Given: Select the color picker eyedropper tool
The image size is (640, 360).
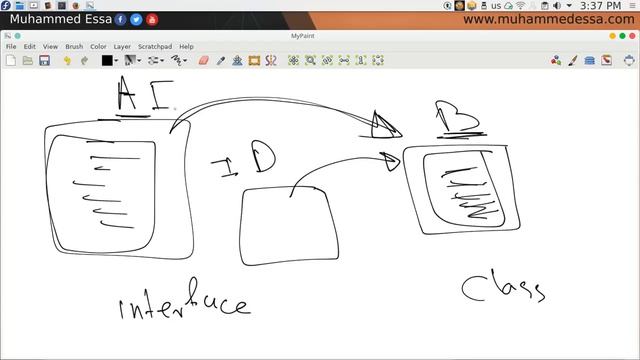Looking at the screenshot, I should [221, 61].
